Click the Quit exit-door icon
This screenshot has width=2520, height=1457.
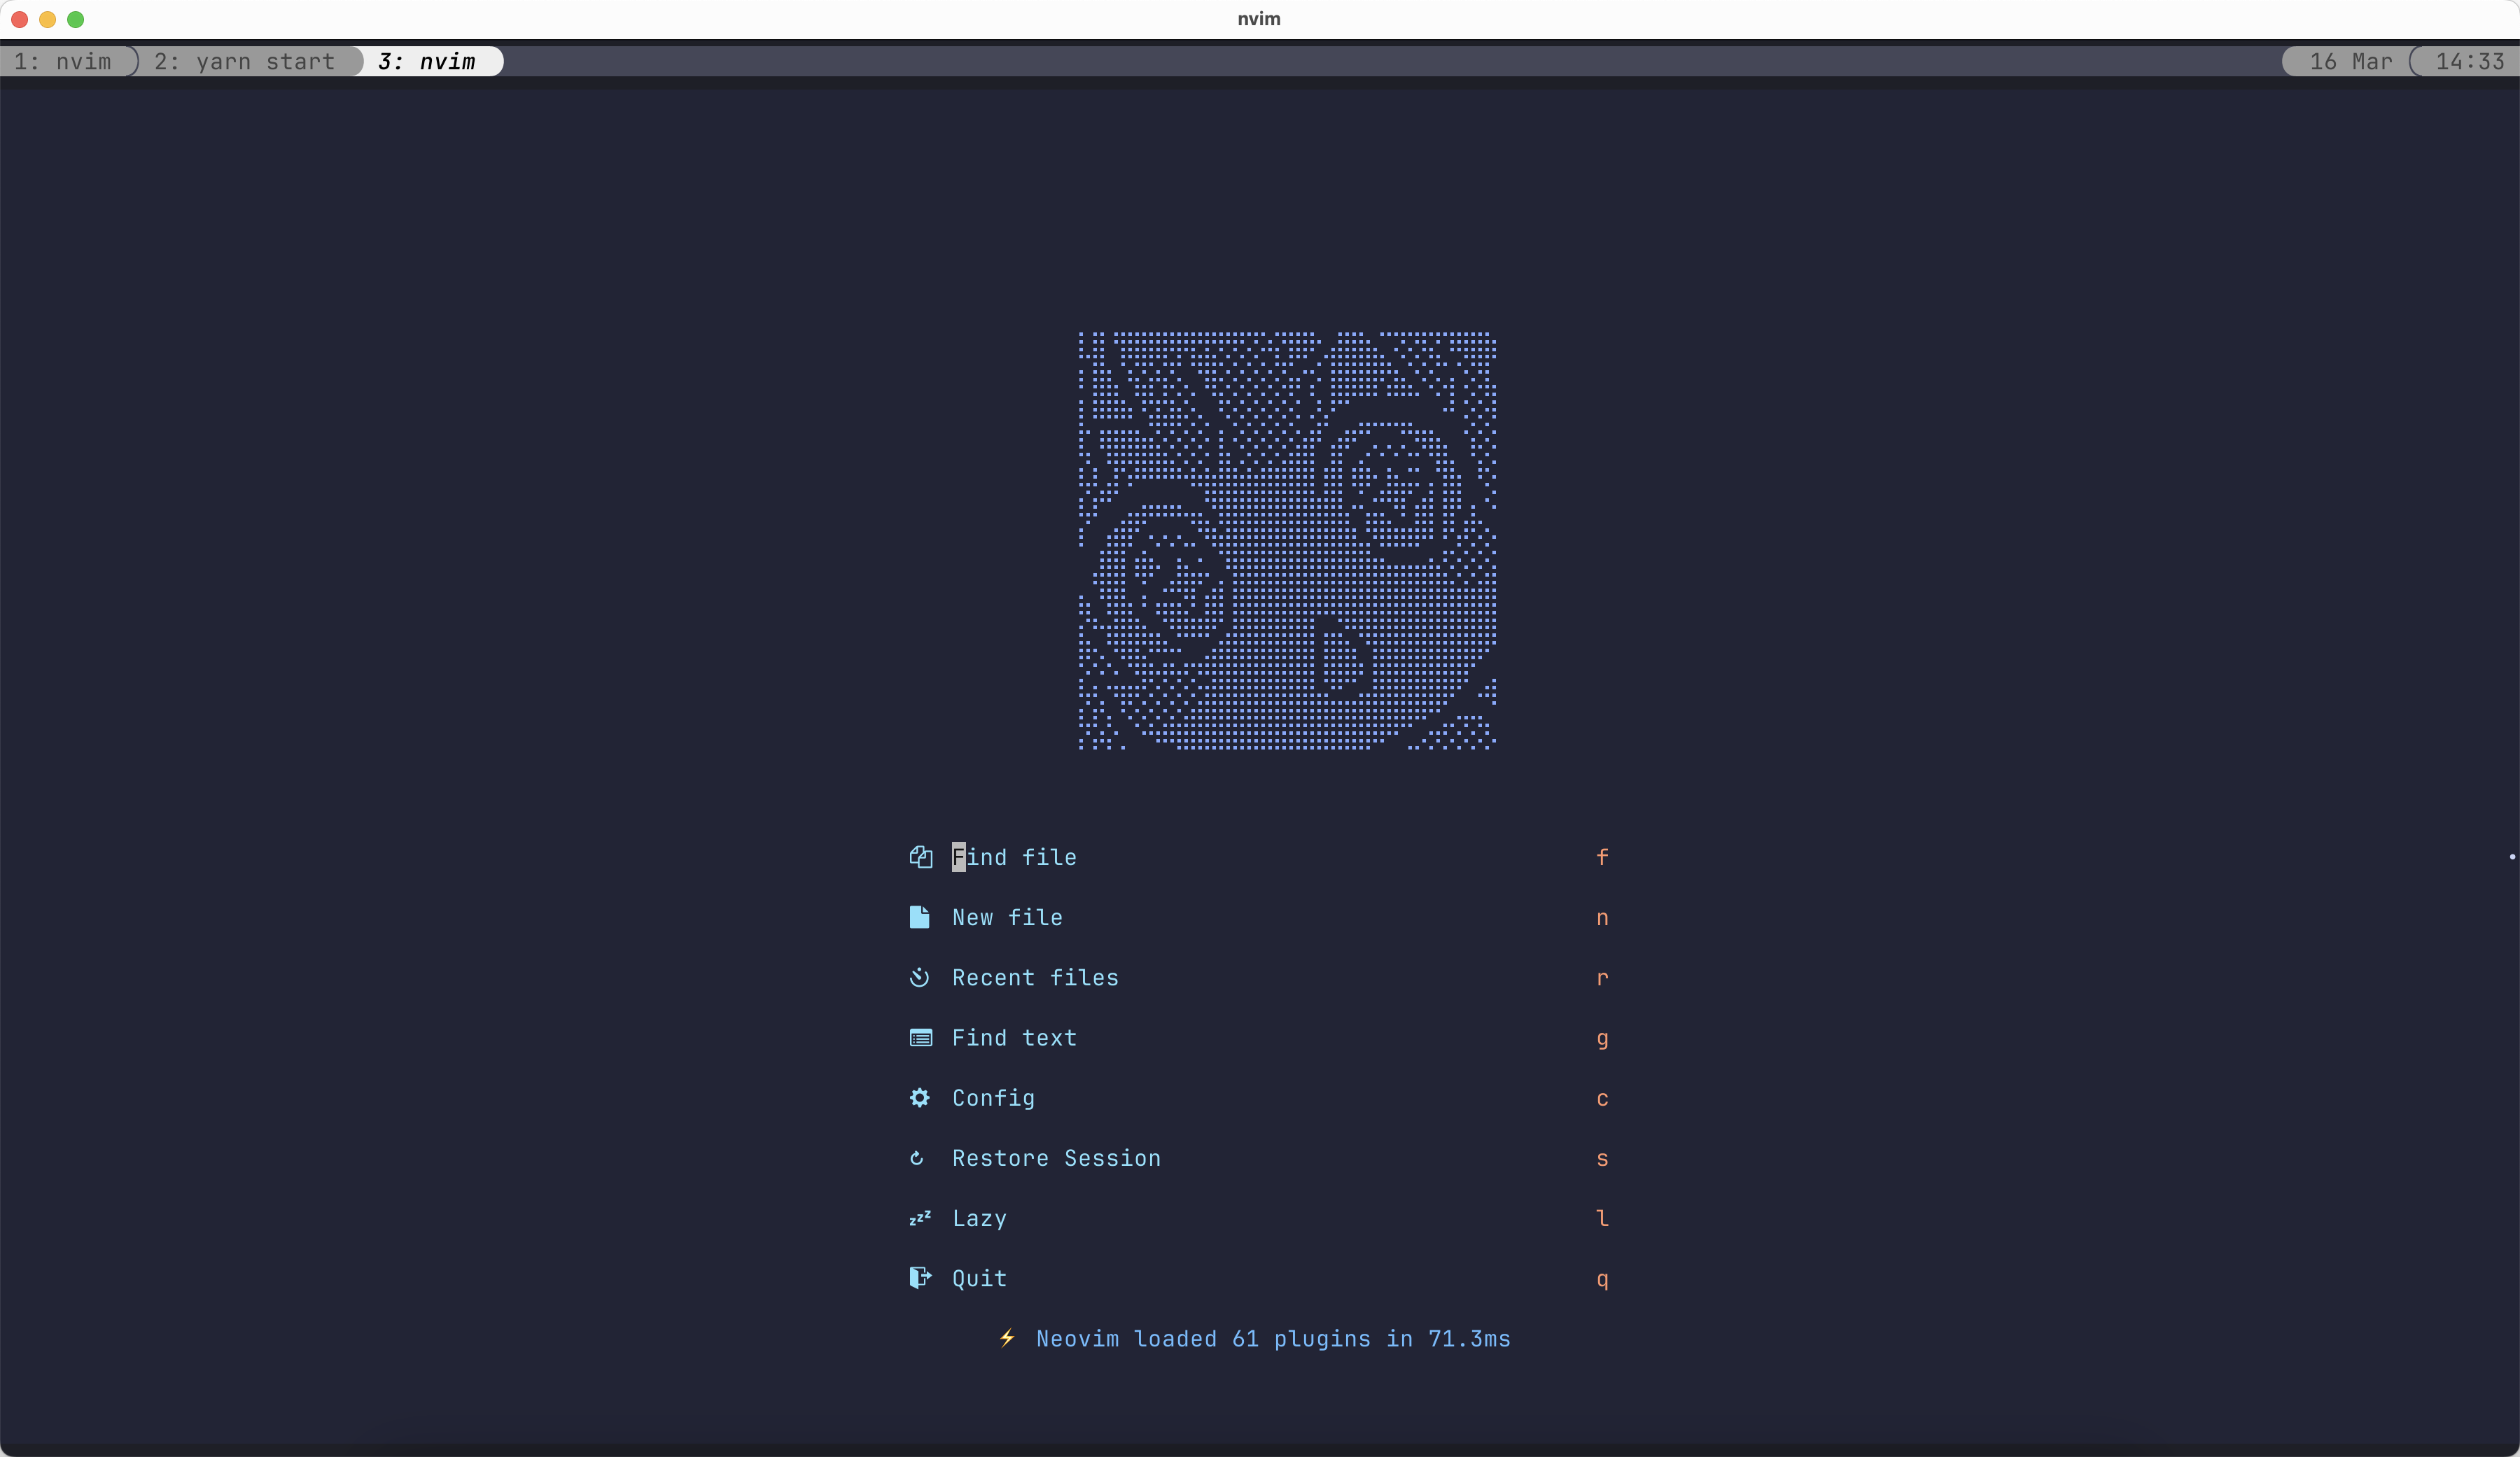pyautogui.click(x=920, y=1277)
